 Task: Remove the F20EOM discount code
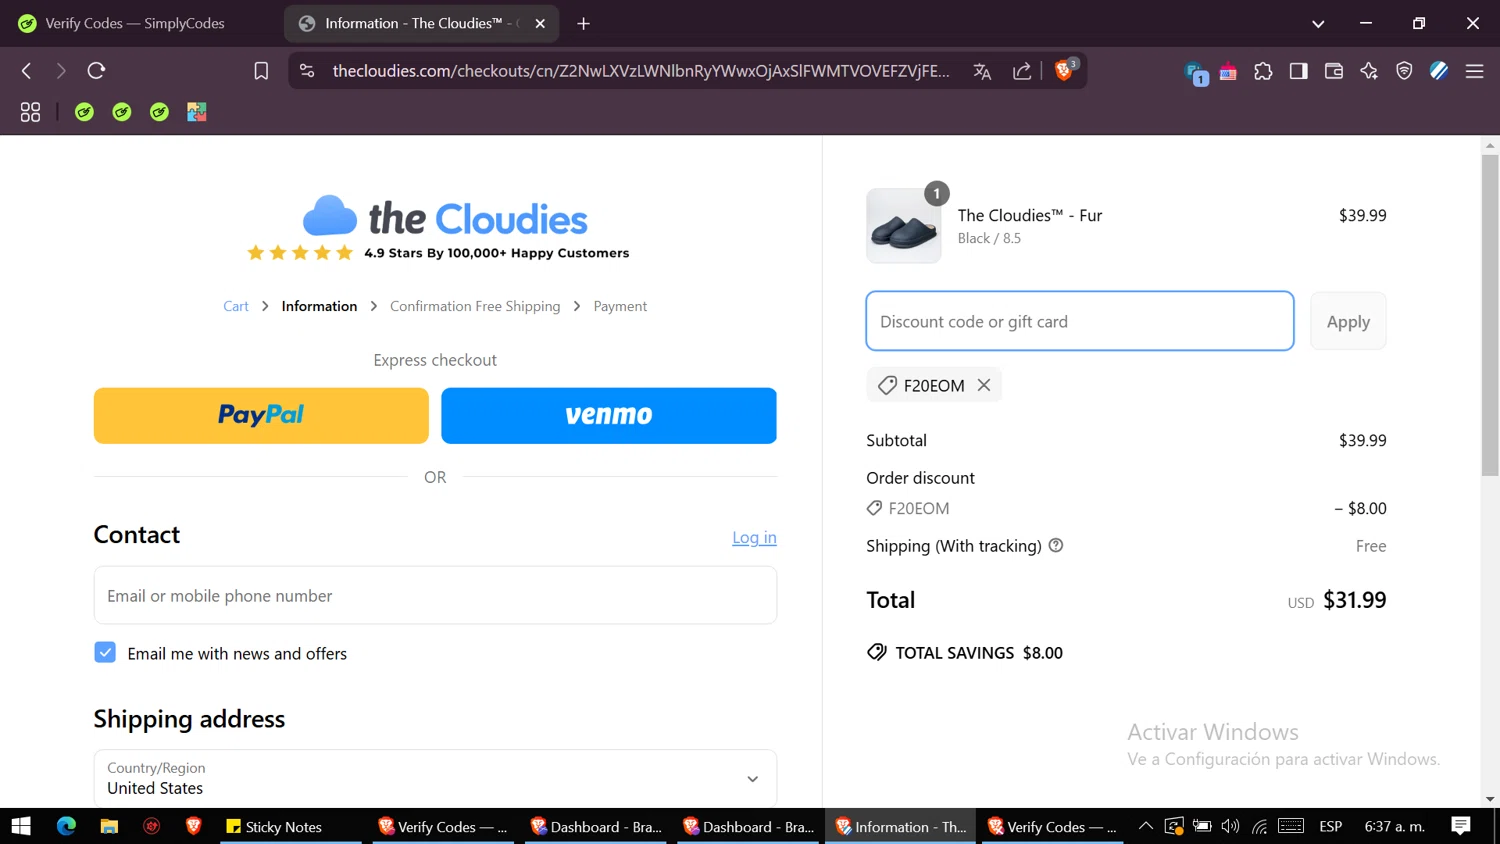tap(984, 385)
